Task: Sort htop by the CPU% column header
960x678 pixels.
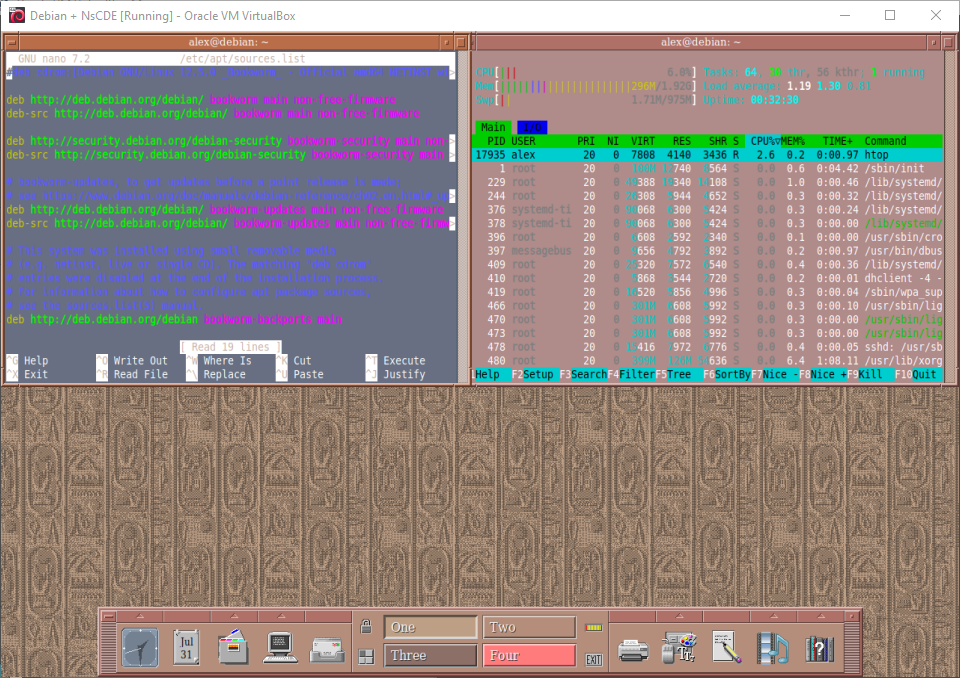Action: click(764, 141)
